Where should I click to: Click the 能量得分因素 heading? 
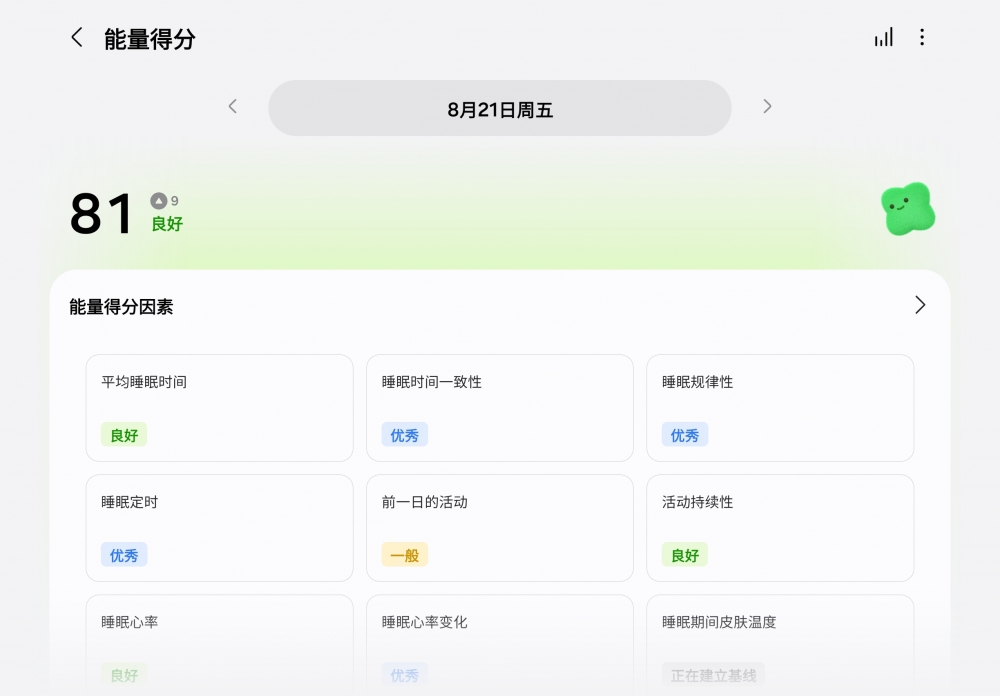point(121,307)
